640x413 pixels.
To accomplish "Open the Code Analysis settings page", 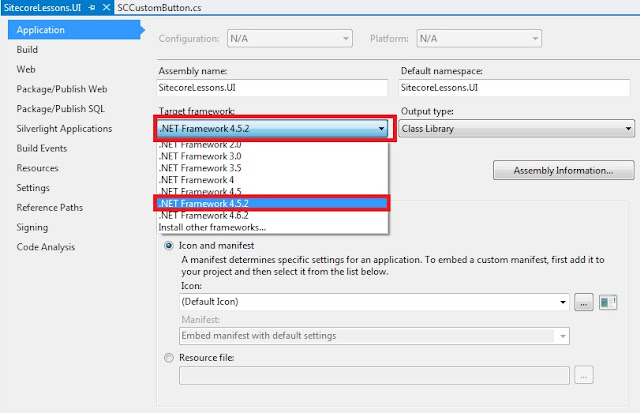I will (46, 246).
